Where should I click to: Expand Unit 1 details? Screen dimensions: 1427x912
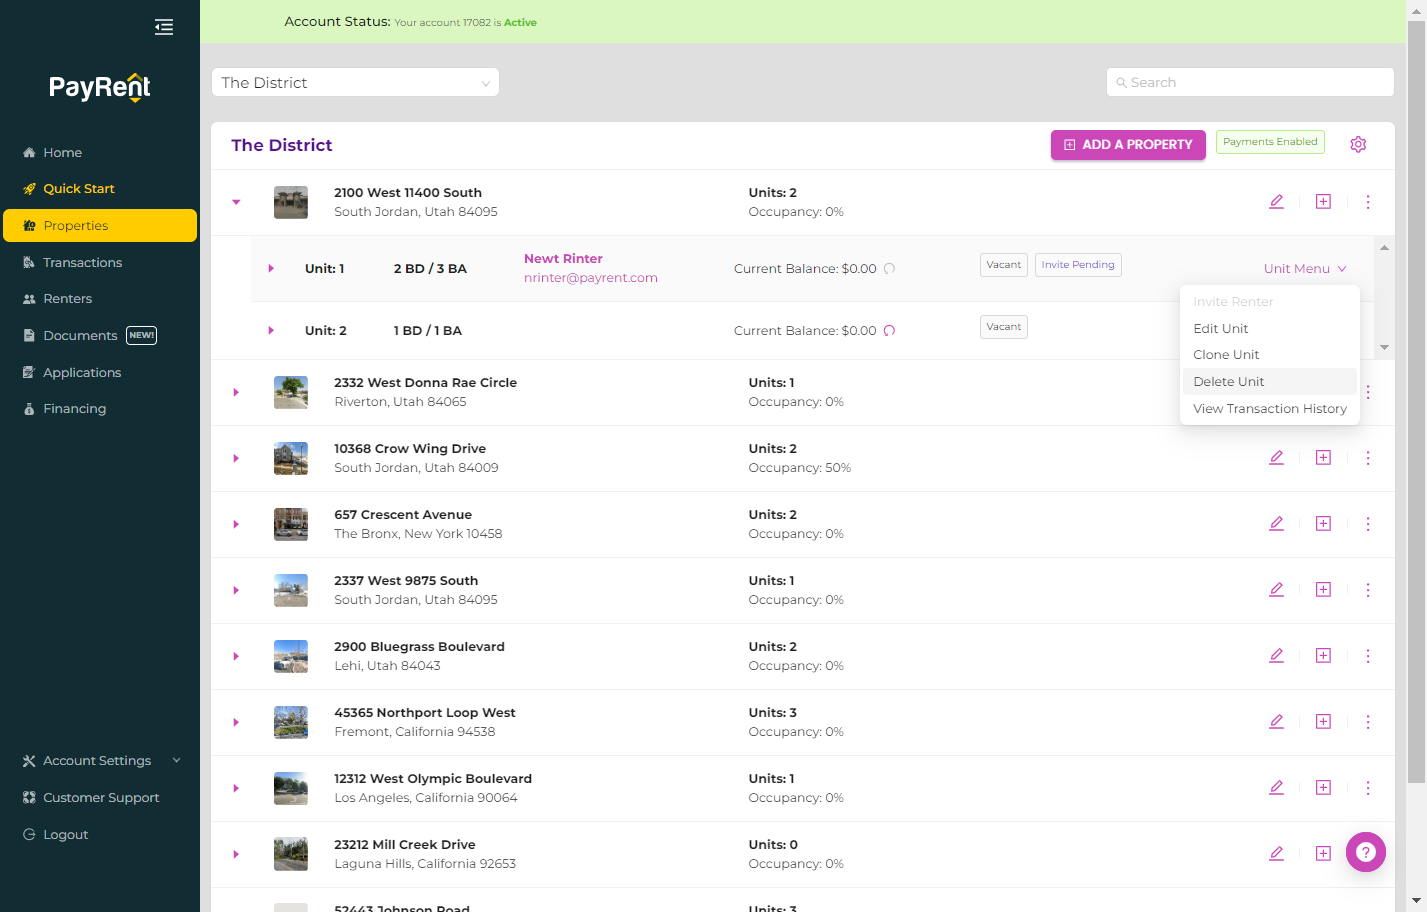coord(271,269)
